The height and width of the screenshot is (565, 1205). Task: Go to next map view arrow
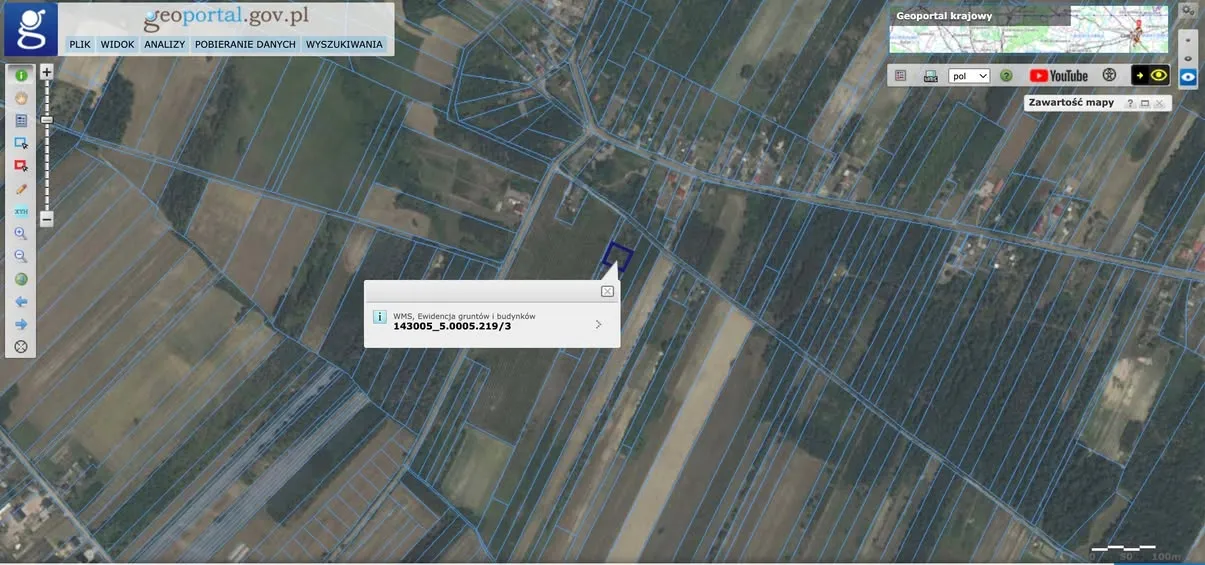pyautogui.click(x=20, y=324)
